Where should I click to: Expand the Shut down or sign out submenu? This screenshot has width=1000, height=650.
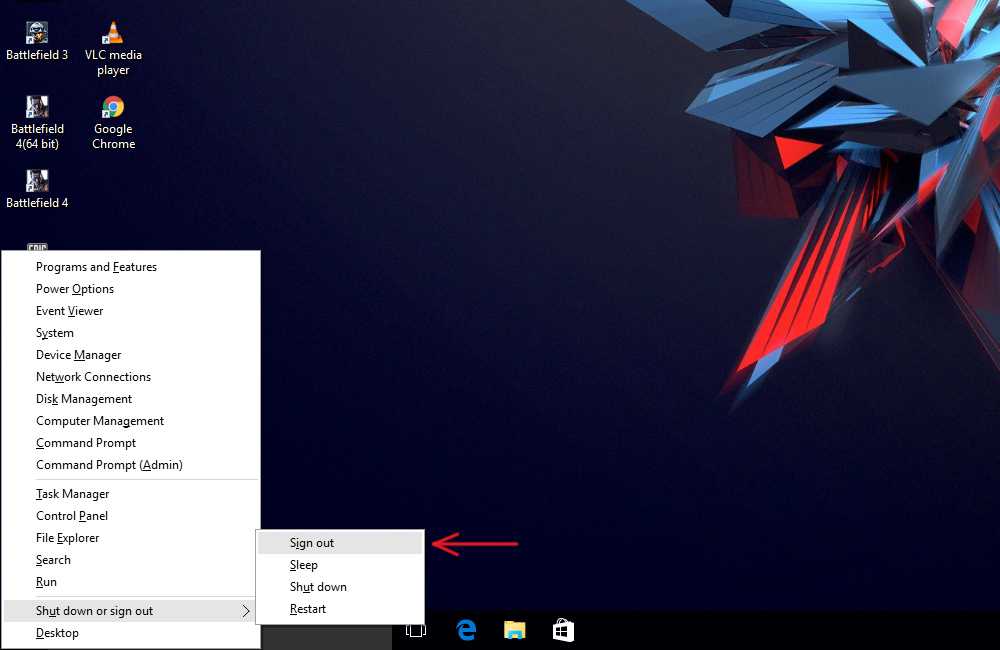coord(131,611)
